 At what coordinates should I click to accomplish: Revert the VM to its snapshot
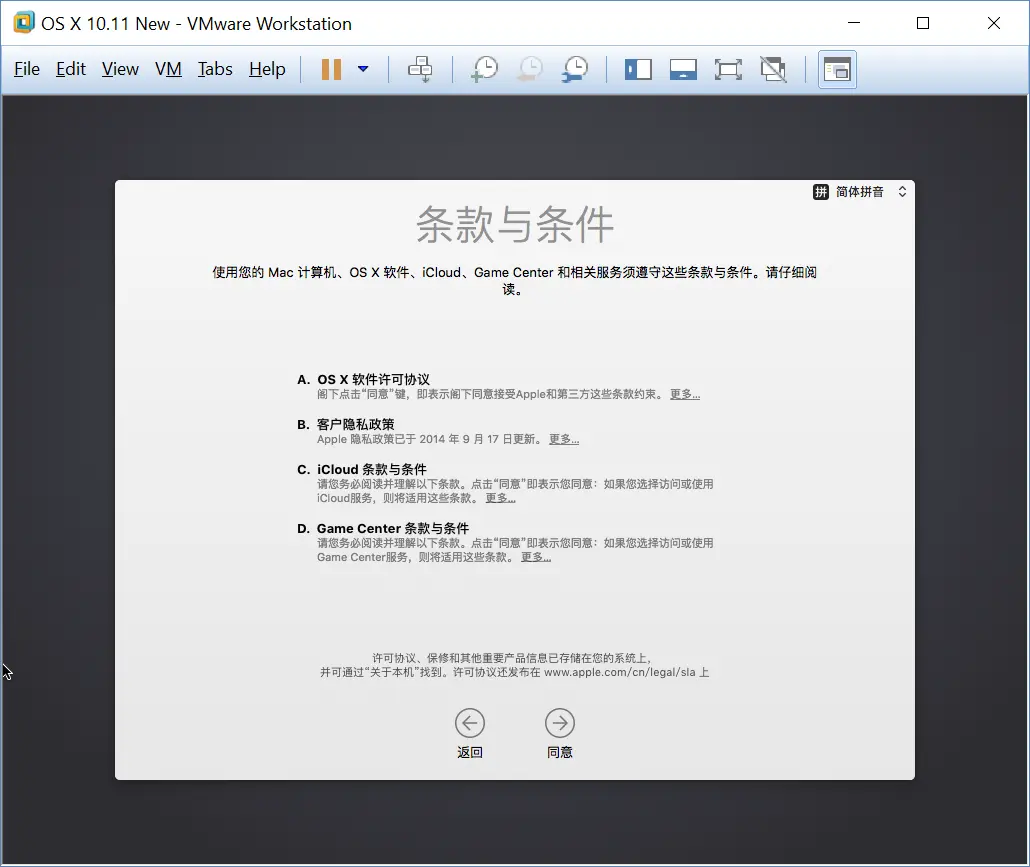click(529, 69)
